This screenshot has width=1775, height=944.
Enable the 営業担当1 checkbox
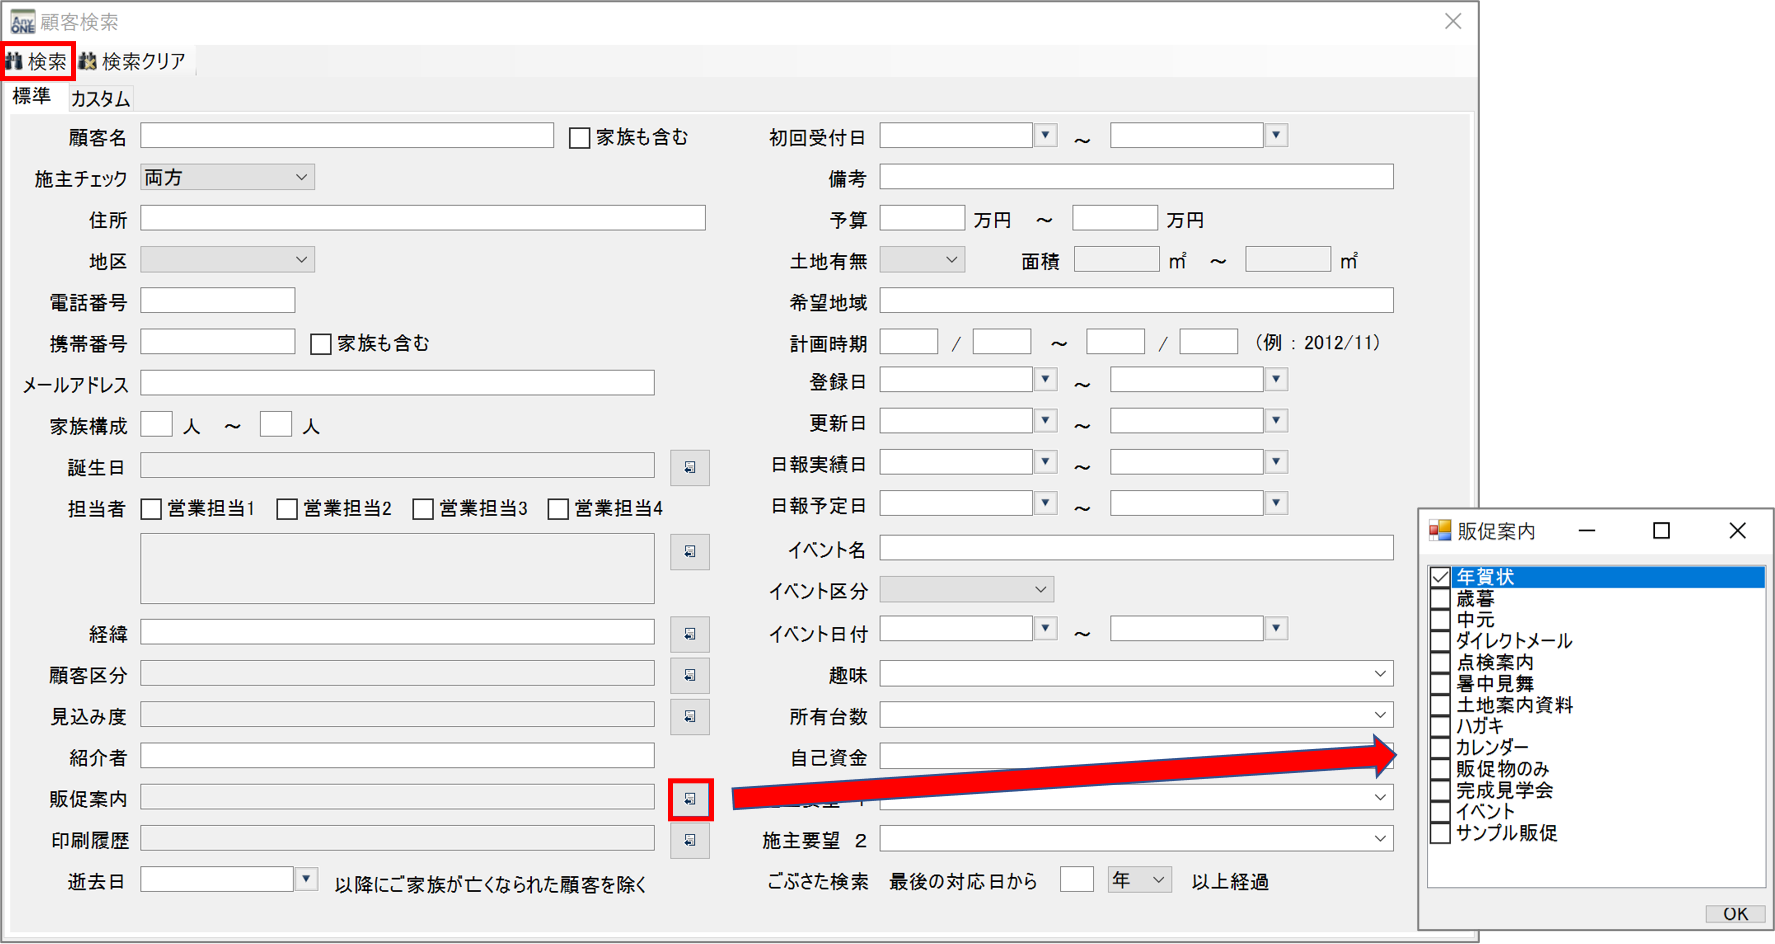[151, 509]
